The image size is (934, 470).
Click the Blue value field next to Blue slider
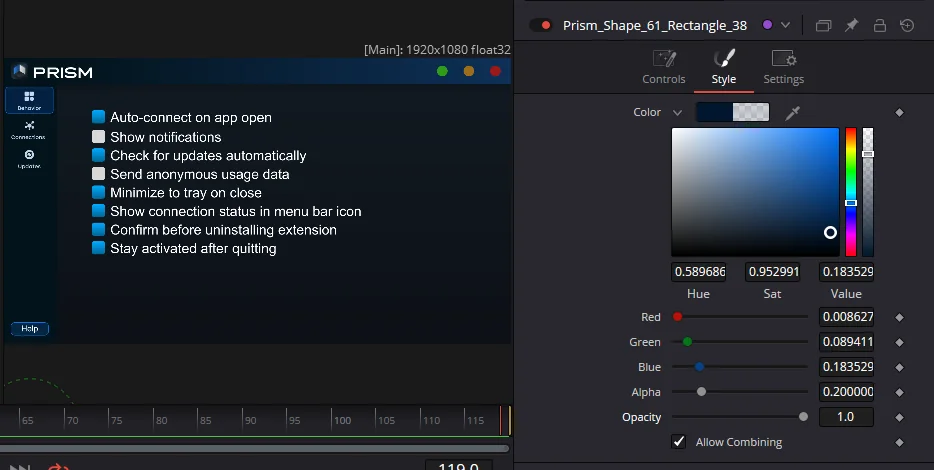(x=846, y=367)
